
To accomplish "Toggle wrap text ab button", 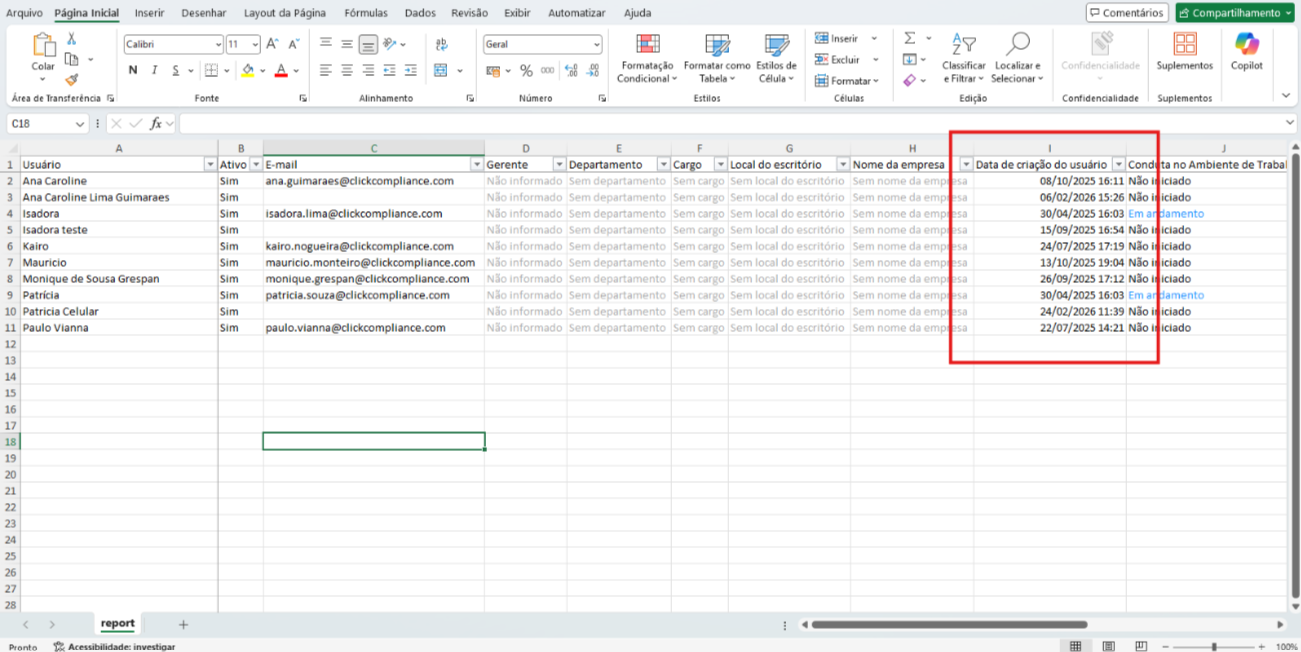I will pos(441,44).
